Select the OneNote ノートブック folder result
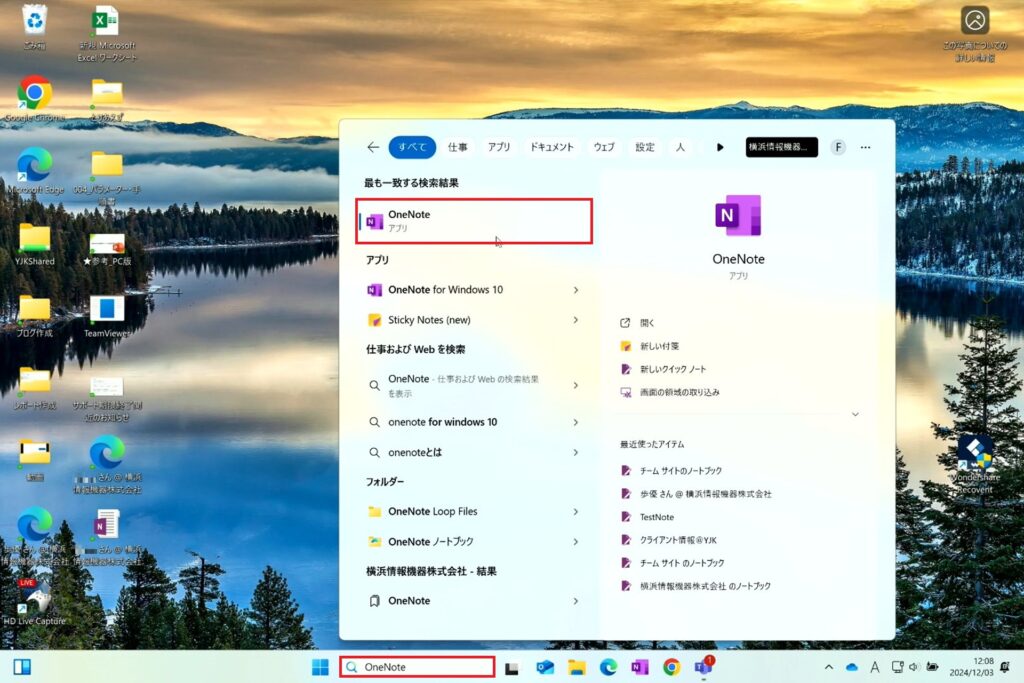1024x683 pixels. (x=474, y=542)
